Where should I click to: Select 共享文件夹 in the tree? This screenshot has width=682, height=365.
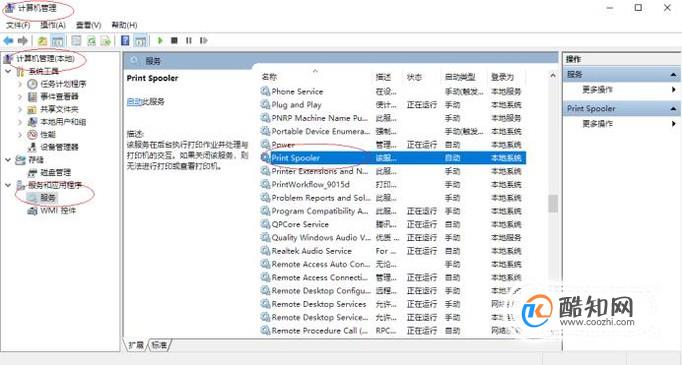[59, 109]
